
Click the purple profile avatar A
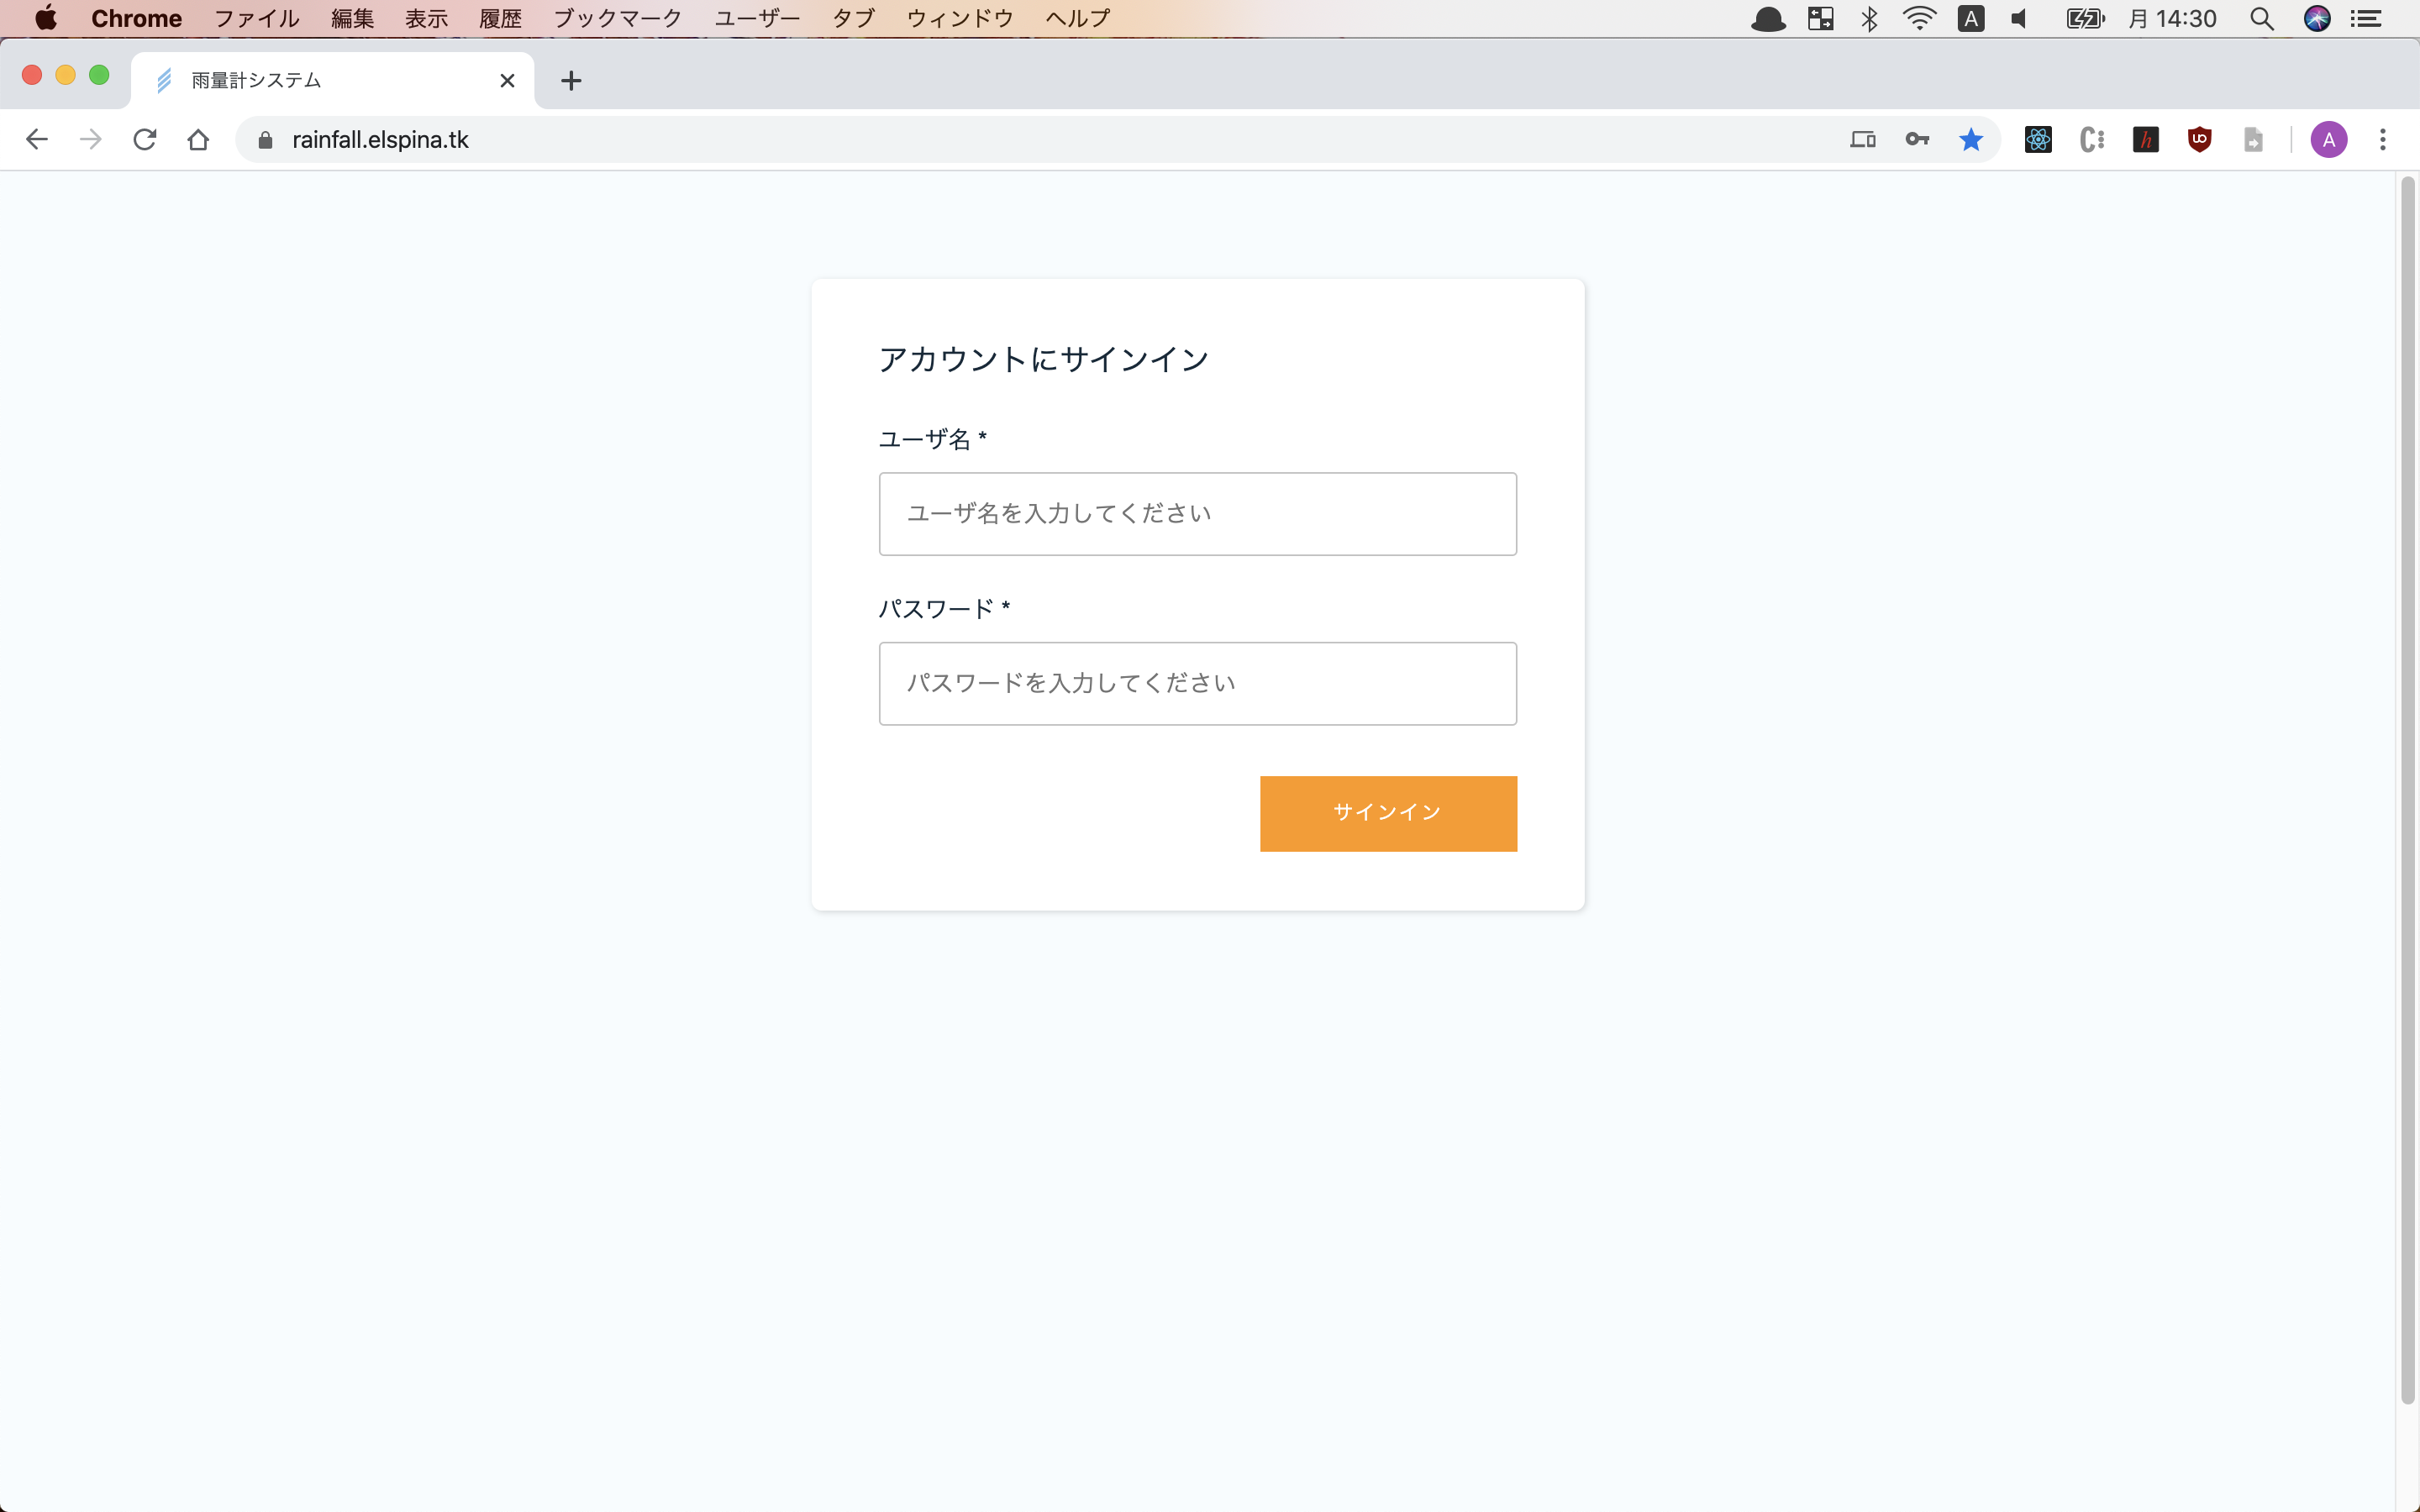point(2328,139)
